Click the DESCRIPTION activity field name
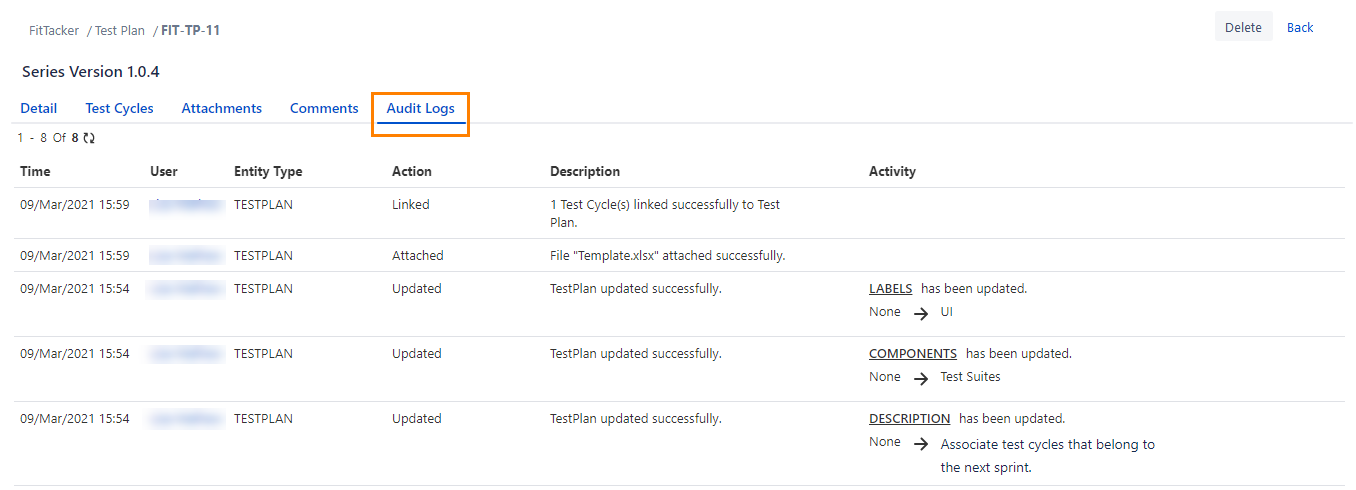Viewport: 1356px width, 490px height. pos(910,418)
